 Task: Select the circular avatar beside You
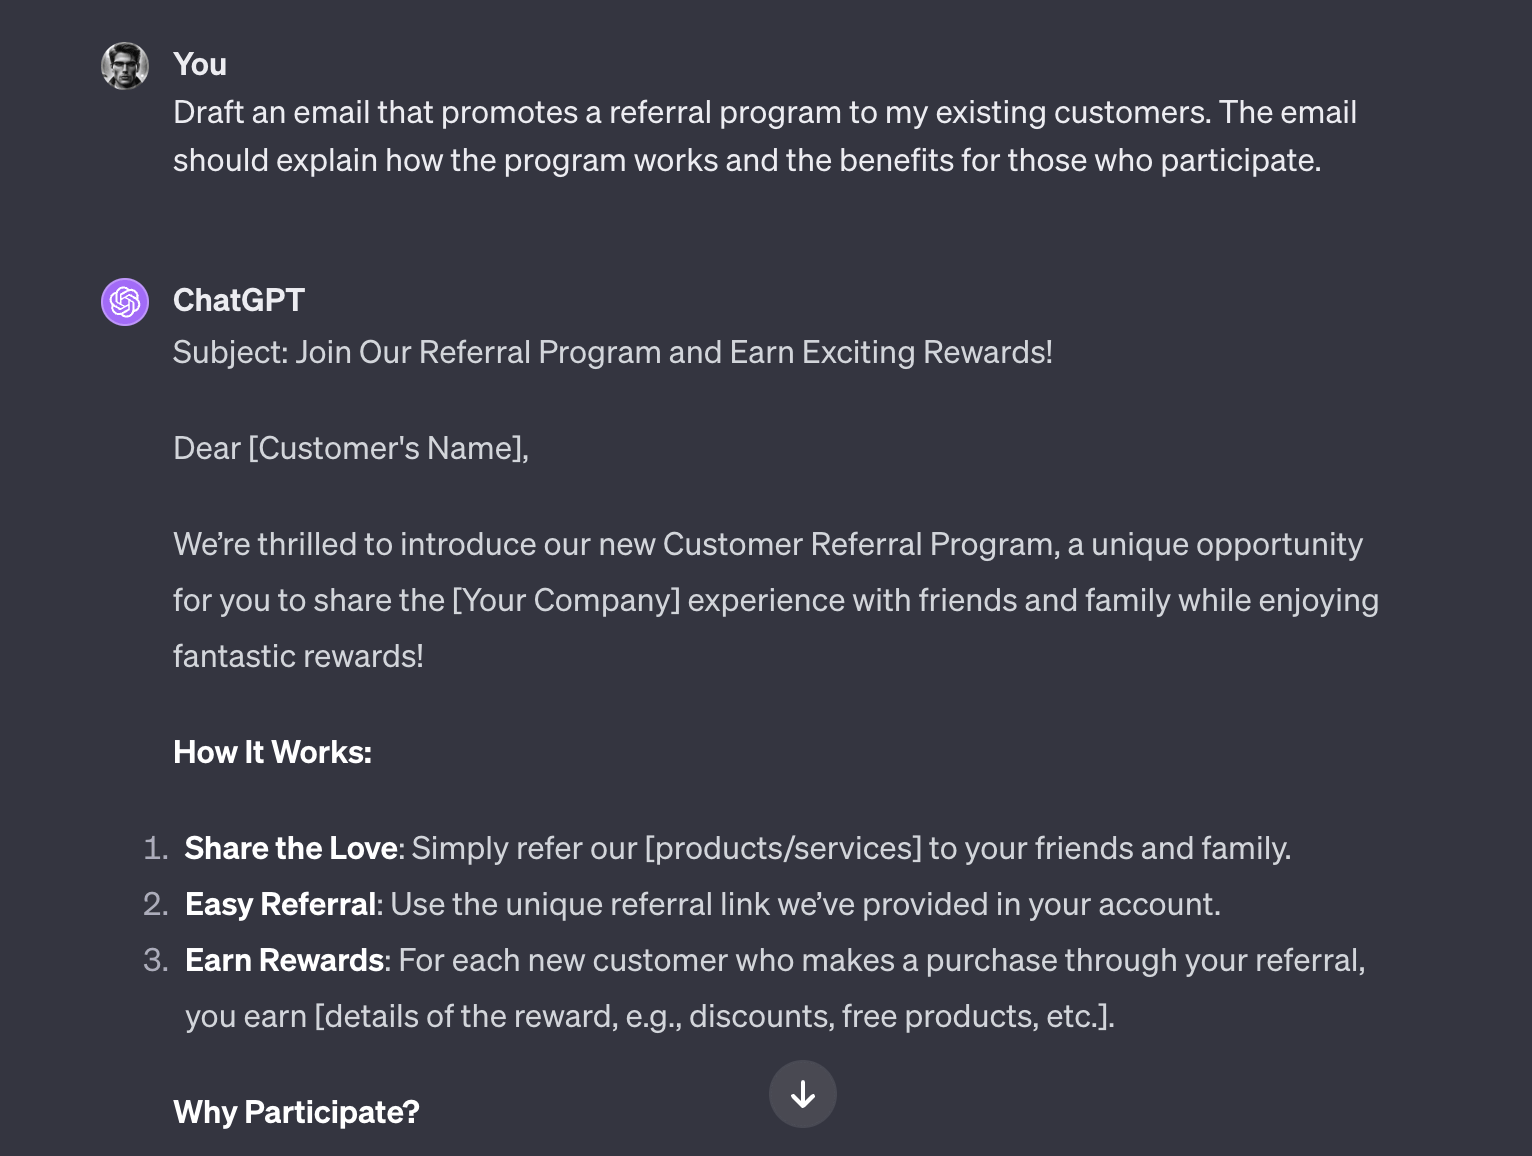coord(124,64)
